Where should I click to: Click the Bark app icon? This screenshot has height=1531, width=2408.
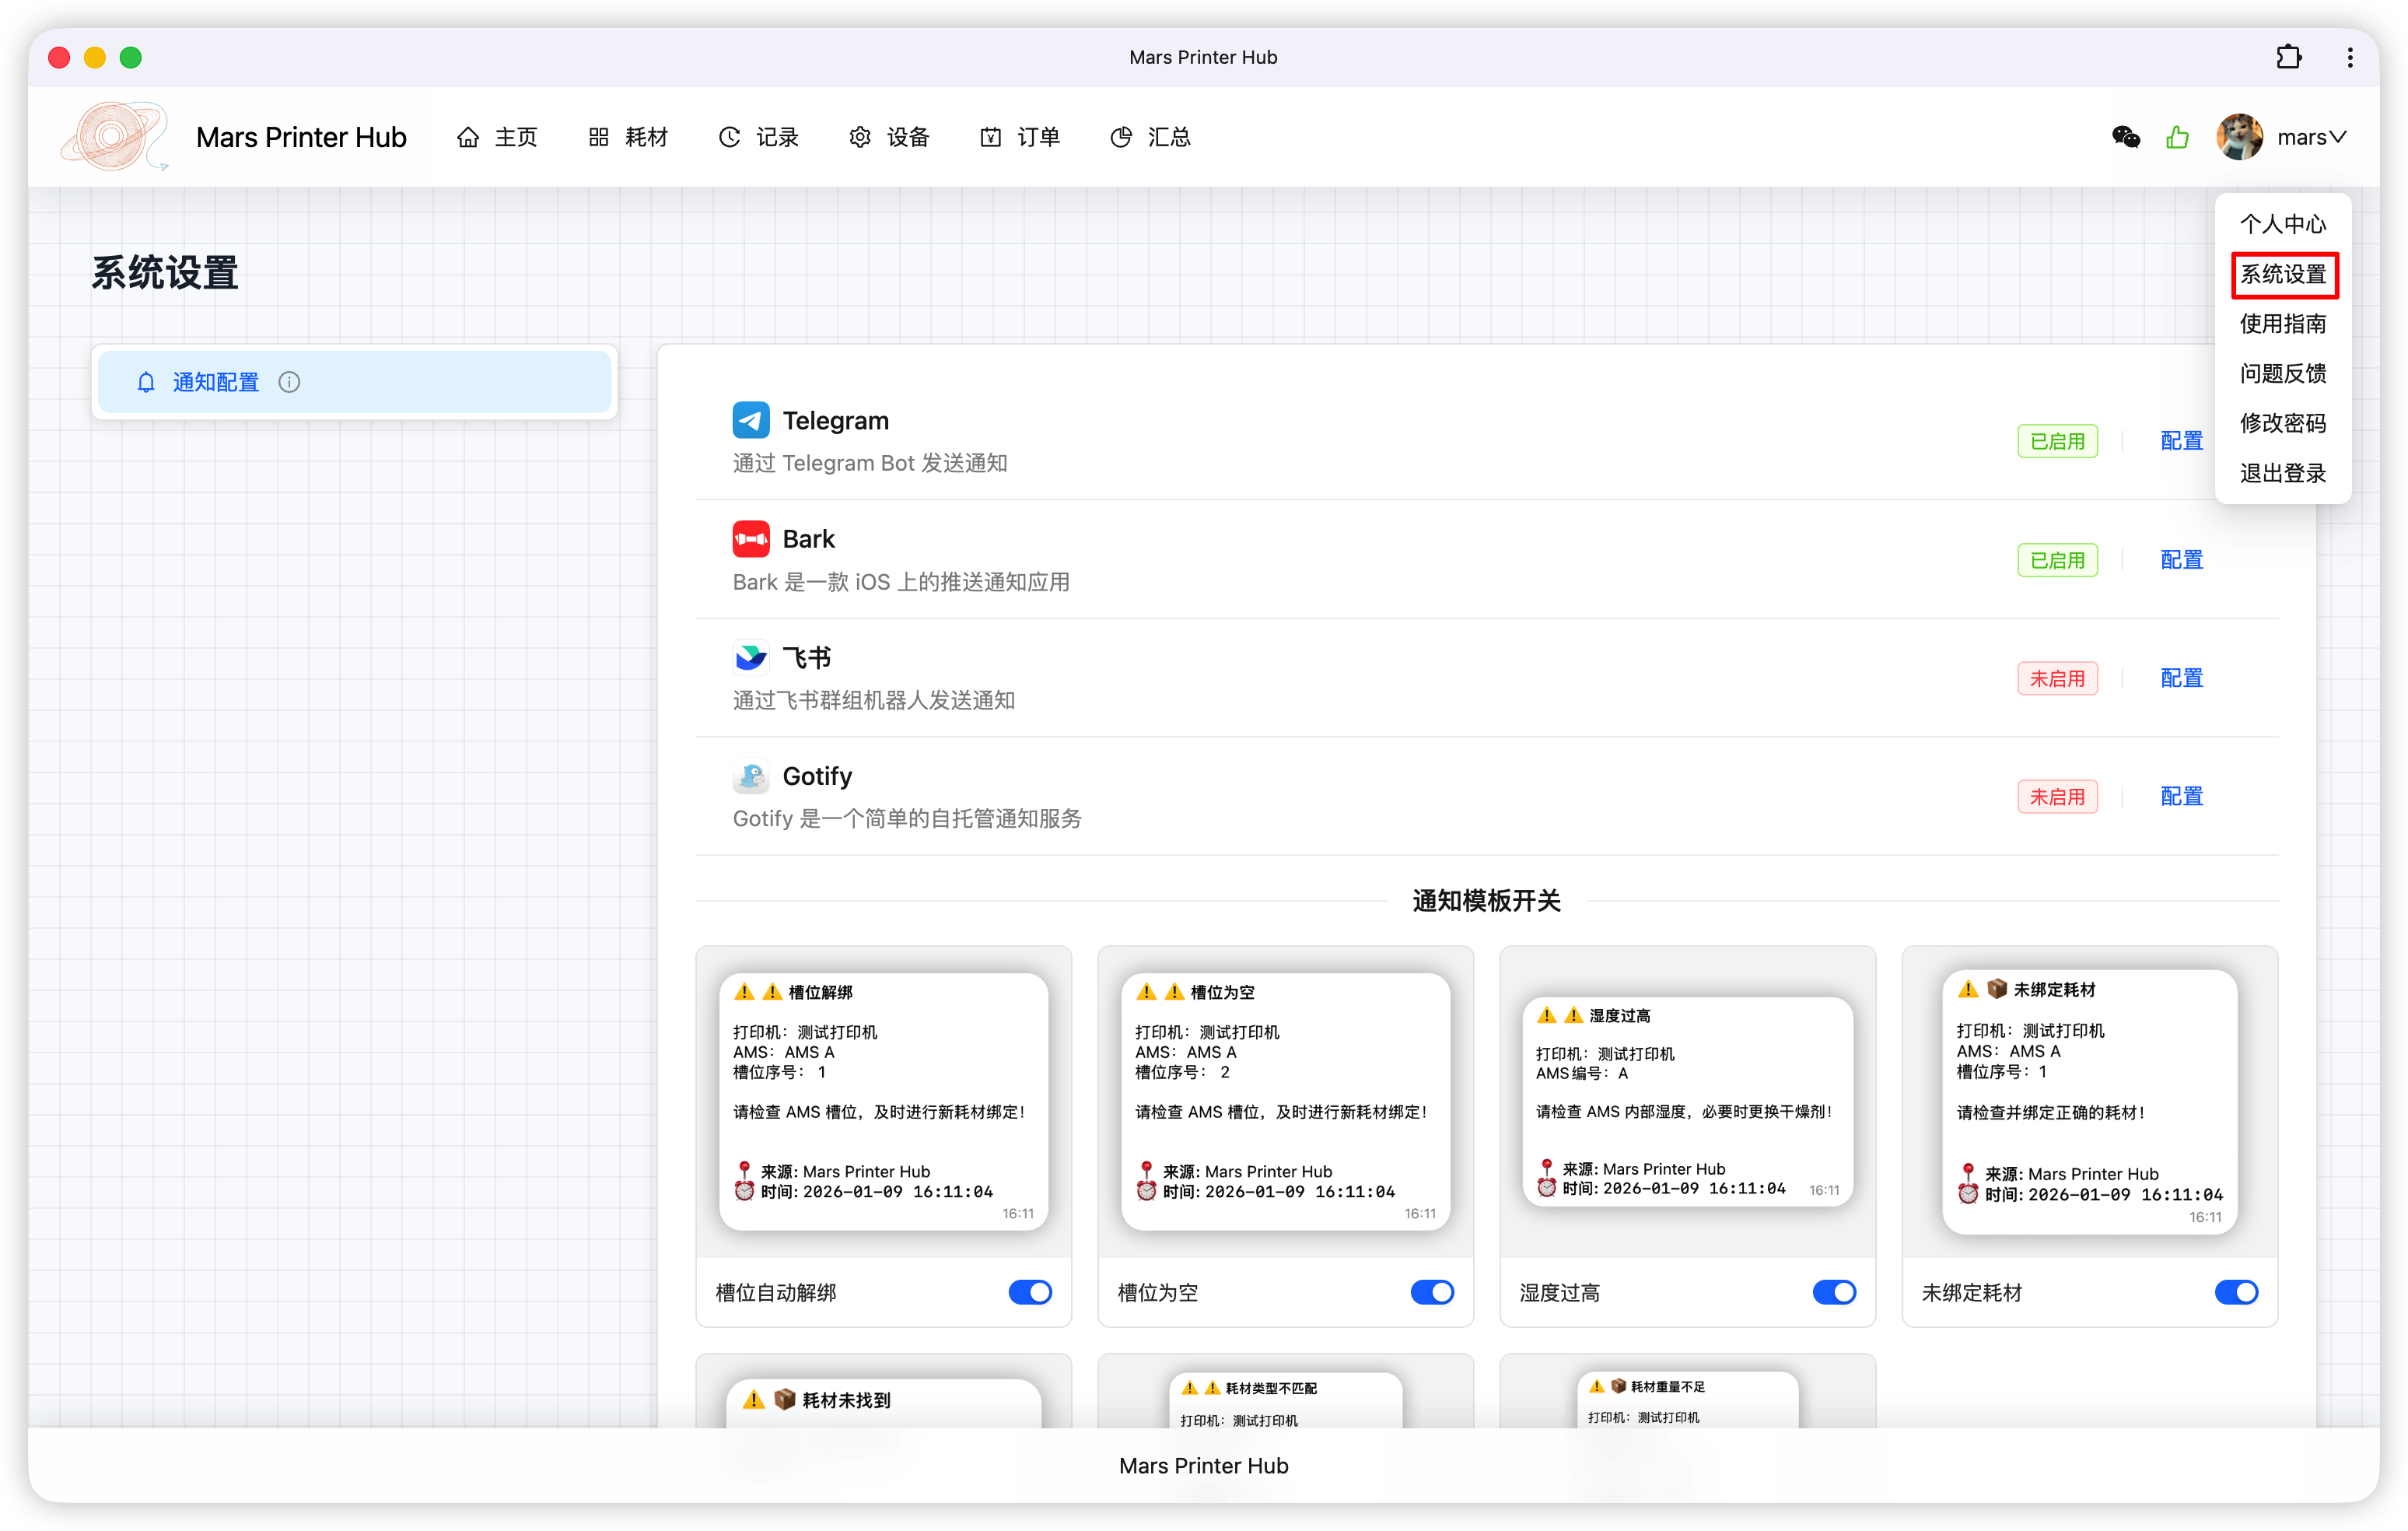[x=751, y=538]
